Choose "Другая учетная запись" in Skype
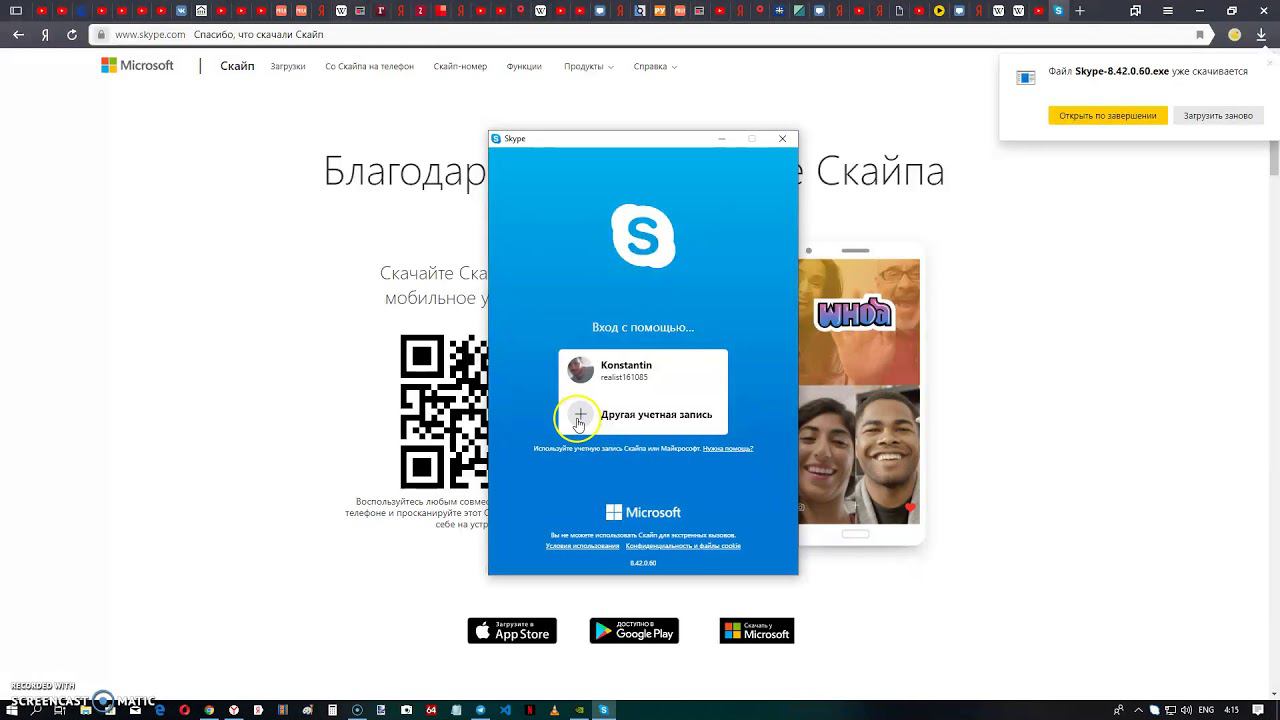1280x720 pixels. click(x=643, y=414)
